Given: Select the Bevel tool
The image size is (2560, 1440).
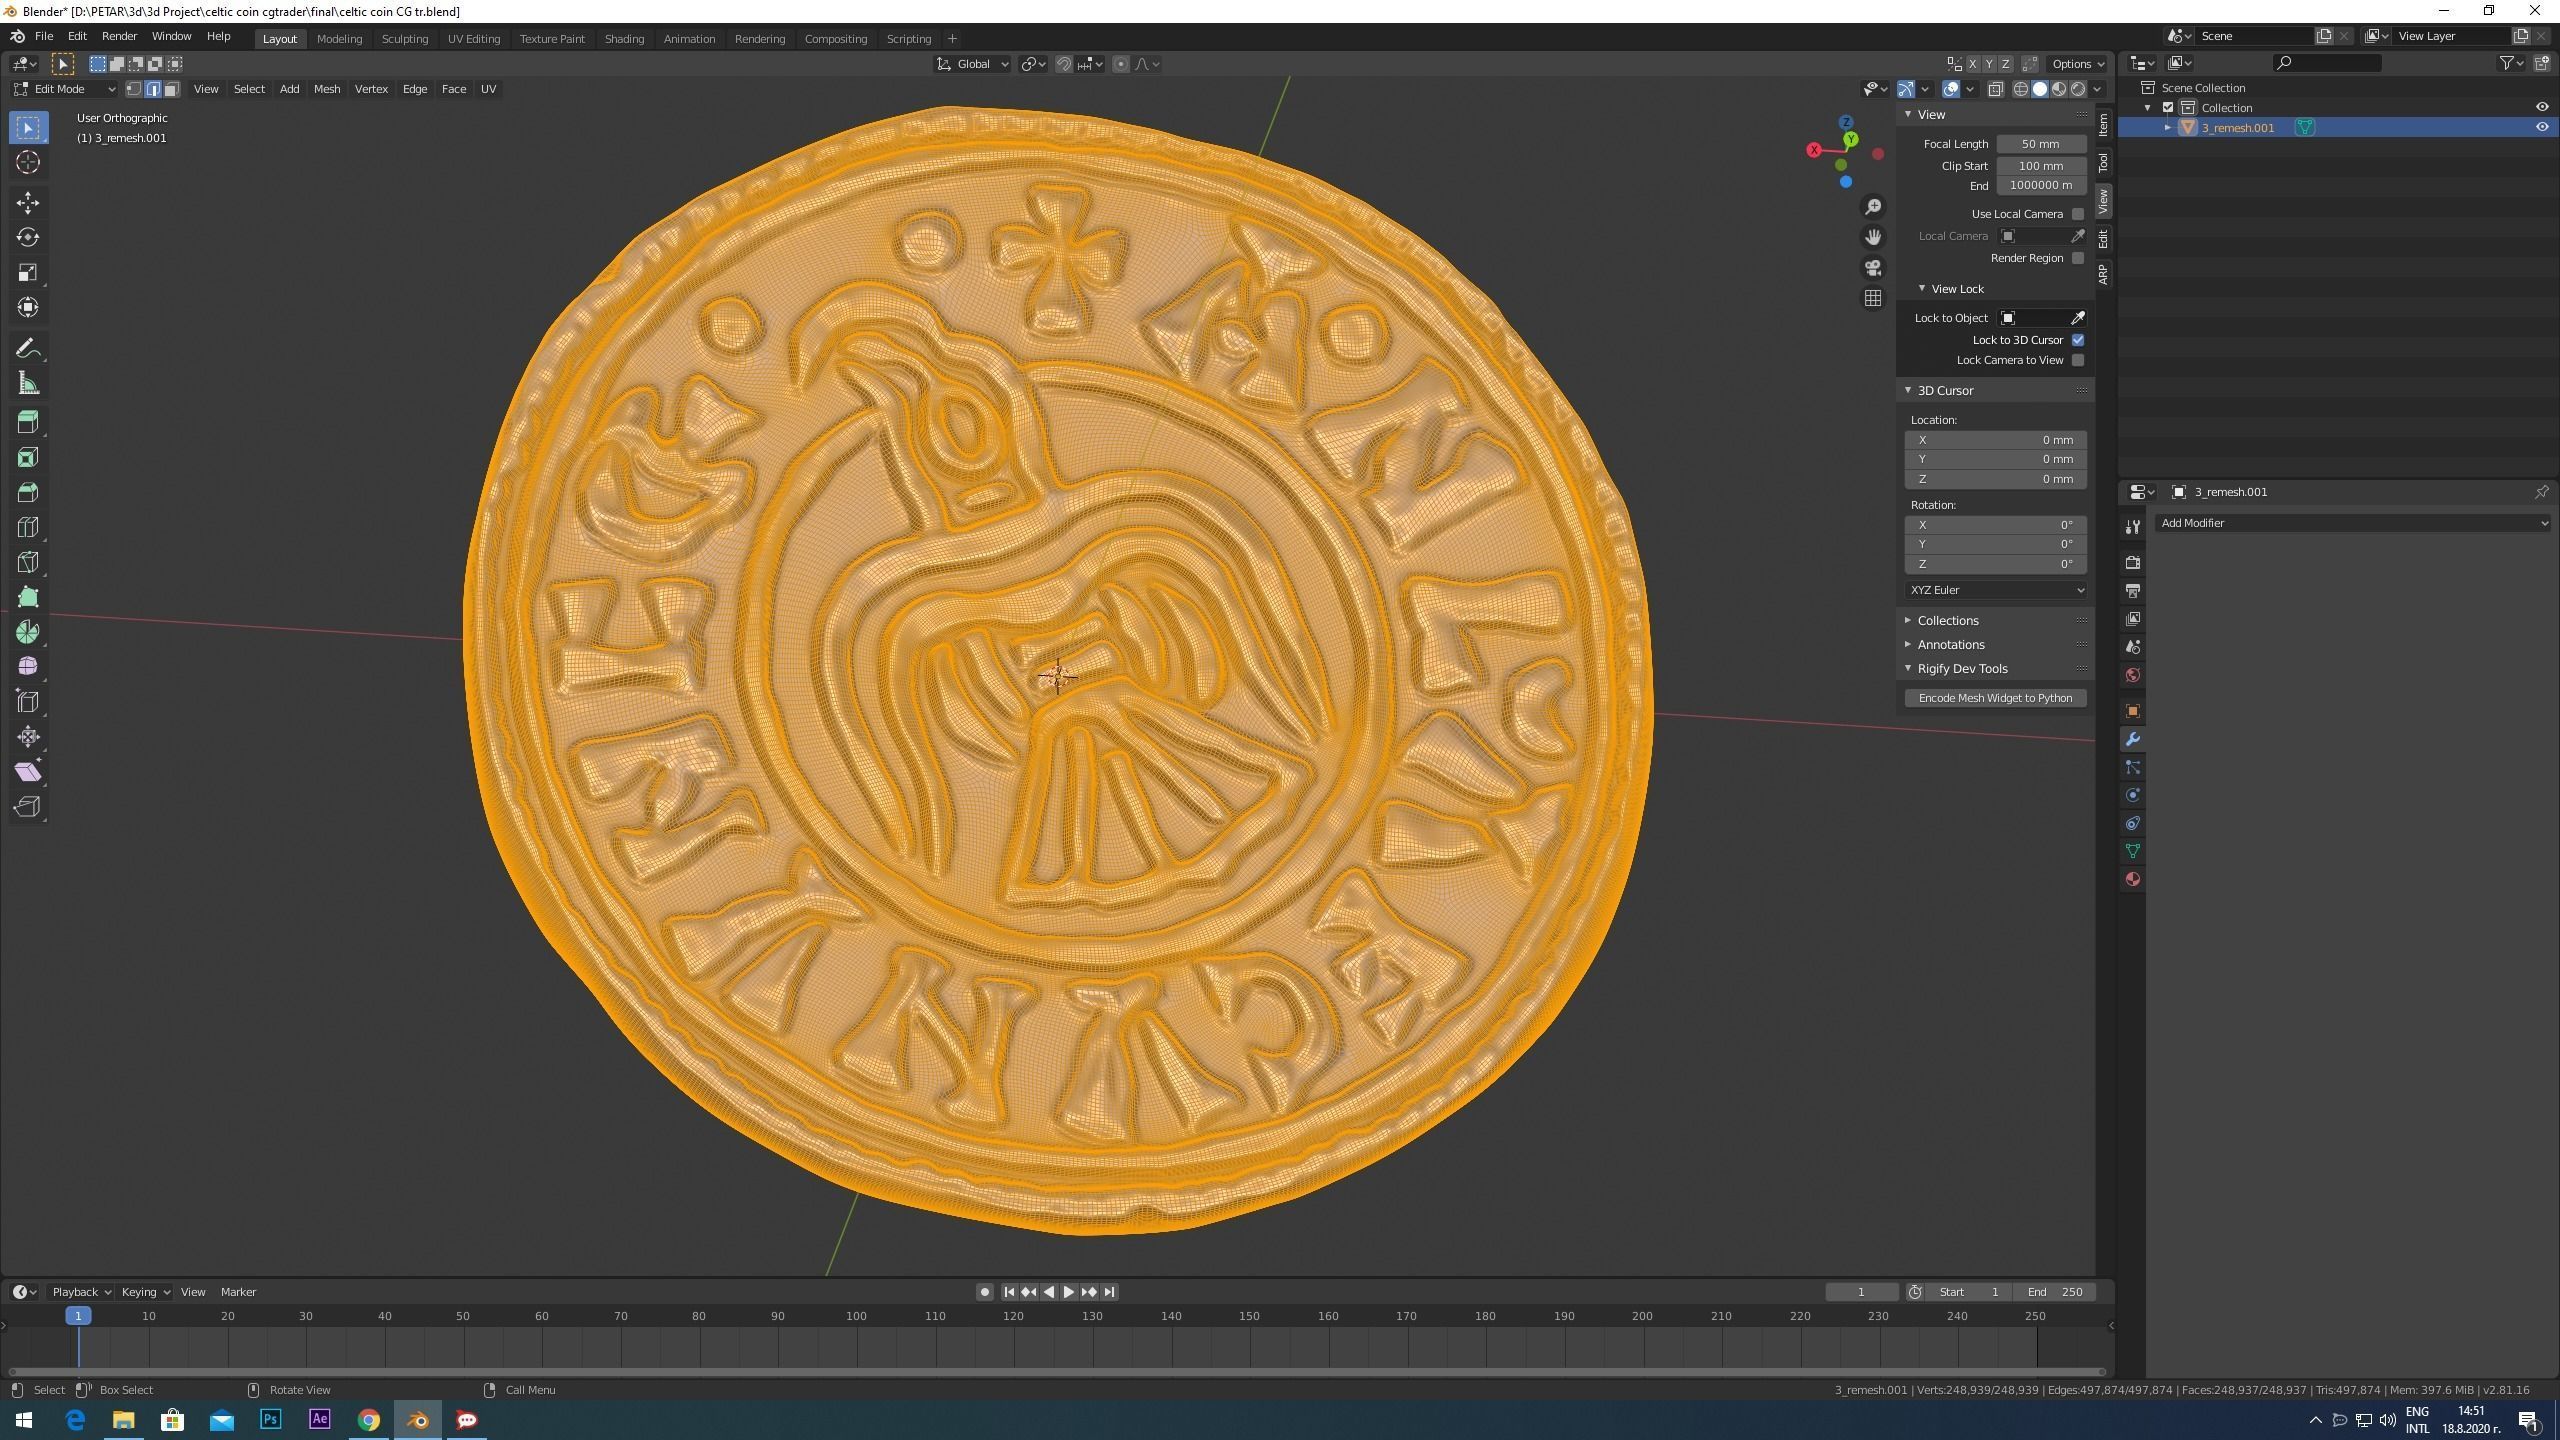Looking at the screenshot, I should [28, 492].
